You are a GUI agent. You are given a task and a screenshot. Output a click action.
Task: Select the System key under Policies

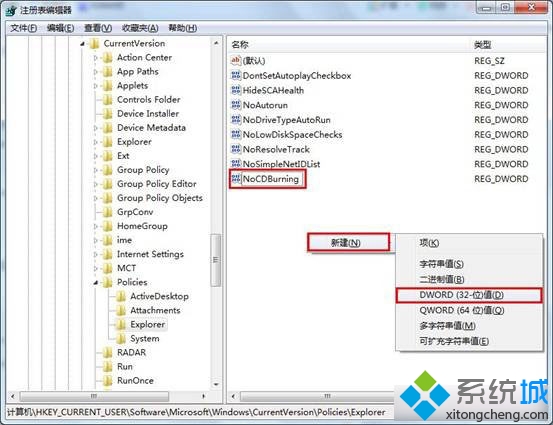pos(145,339)
